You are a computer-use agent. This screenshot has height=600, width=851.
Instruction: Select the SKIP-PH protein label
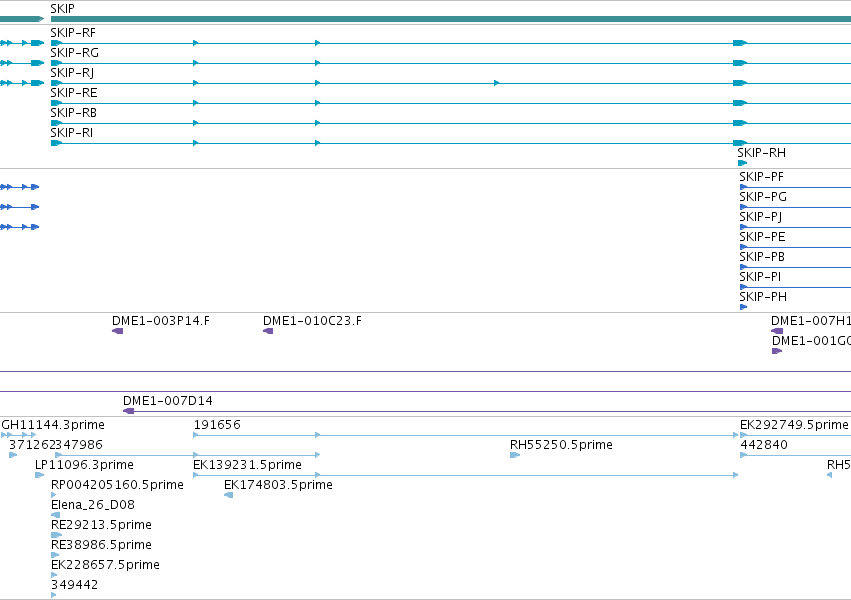click(763, 297)
